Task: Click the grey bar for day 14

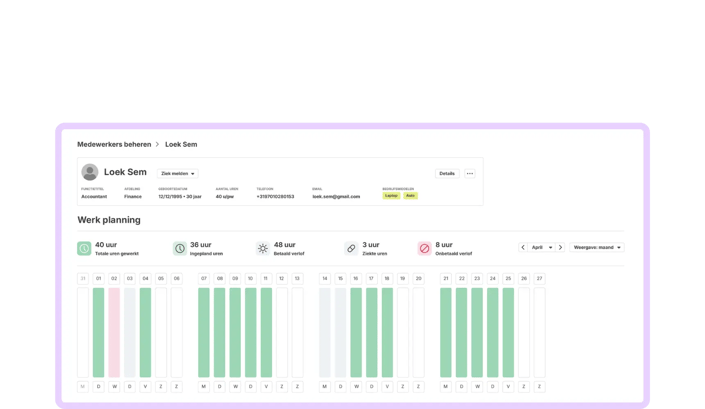Action: pyautogui.click(x=325, y=333)
